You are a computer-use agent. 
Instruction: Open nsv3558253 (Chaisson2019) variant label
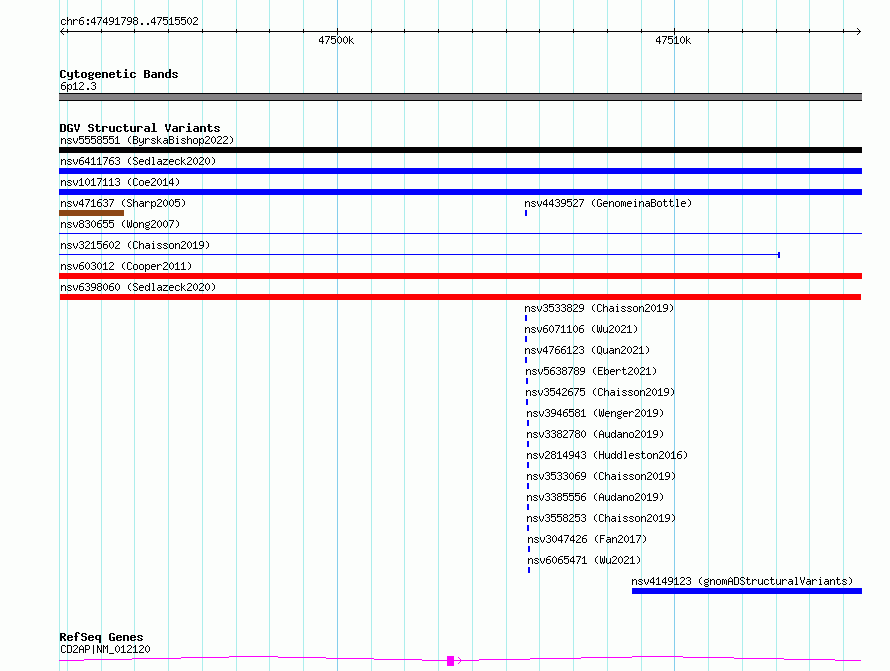(601, 518)
